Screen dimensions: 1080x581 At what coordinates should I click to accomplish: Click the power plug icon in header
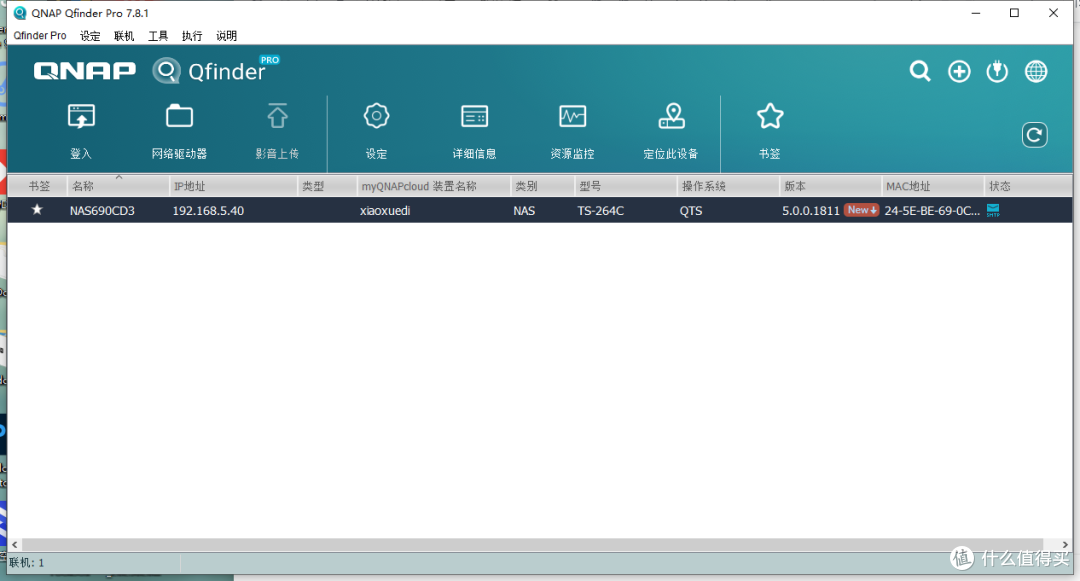(x=997, y=71)
